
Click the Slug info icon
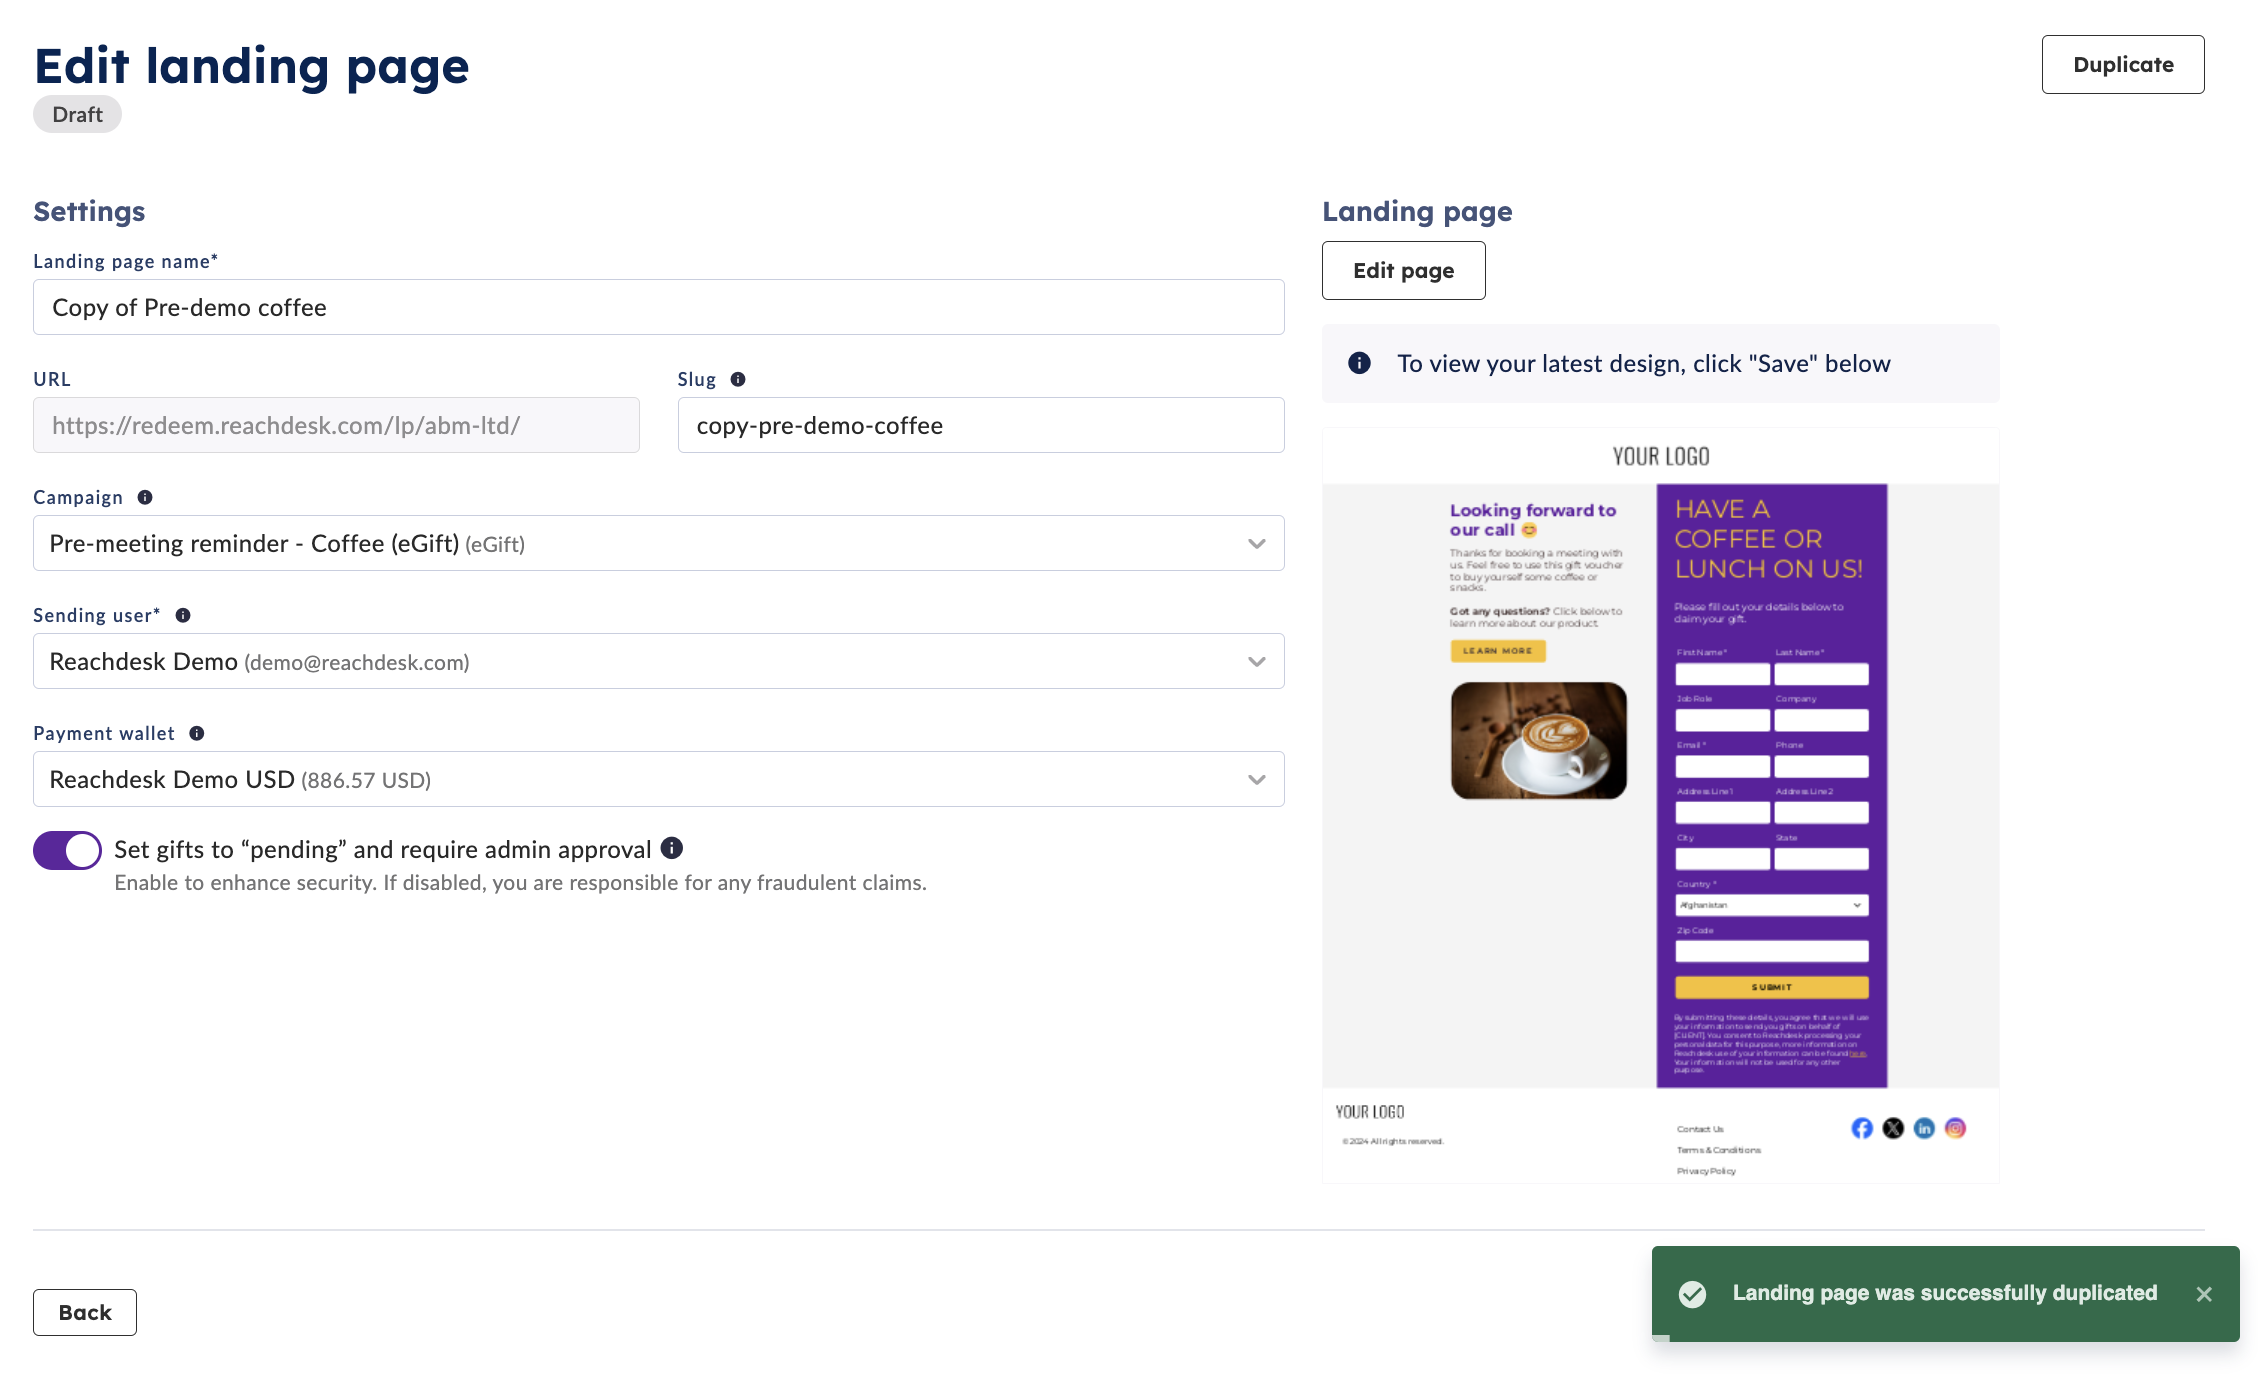[x=738, y=379]
